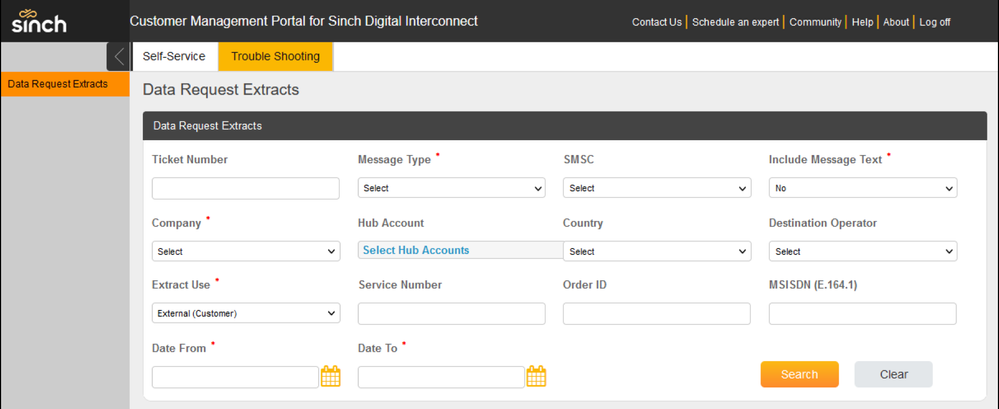
Task: Open the Message Type dropdown
Action: [x=452, y=188]
